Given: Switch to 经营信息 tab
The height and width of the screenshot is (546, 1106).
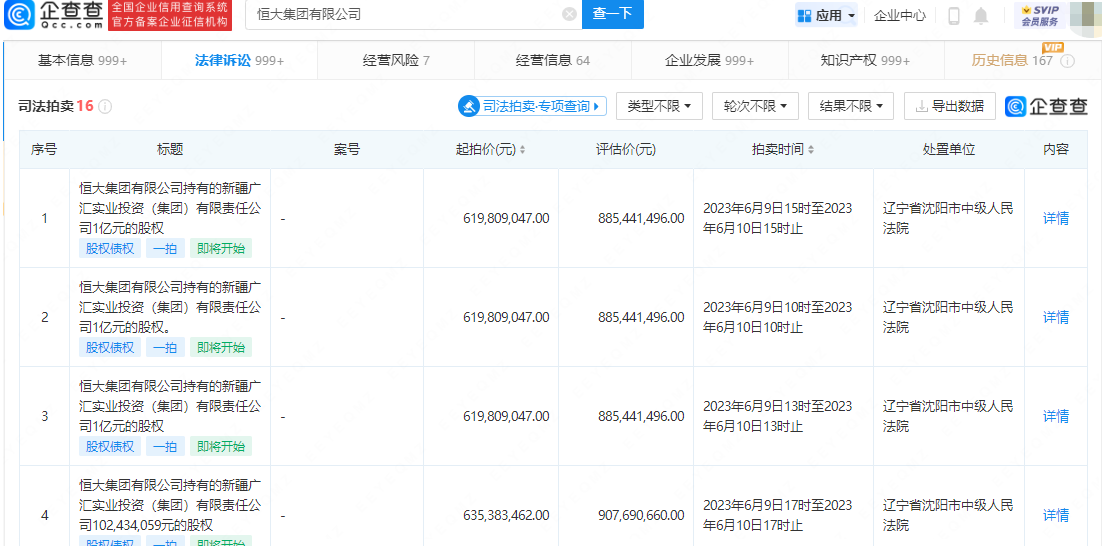Looking at the screenshot, I should [x=552, y=60].
